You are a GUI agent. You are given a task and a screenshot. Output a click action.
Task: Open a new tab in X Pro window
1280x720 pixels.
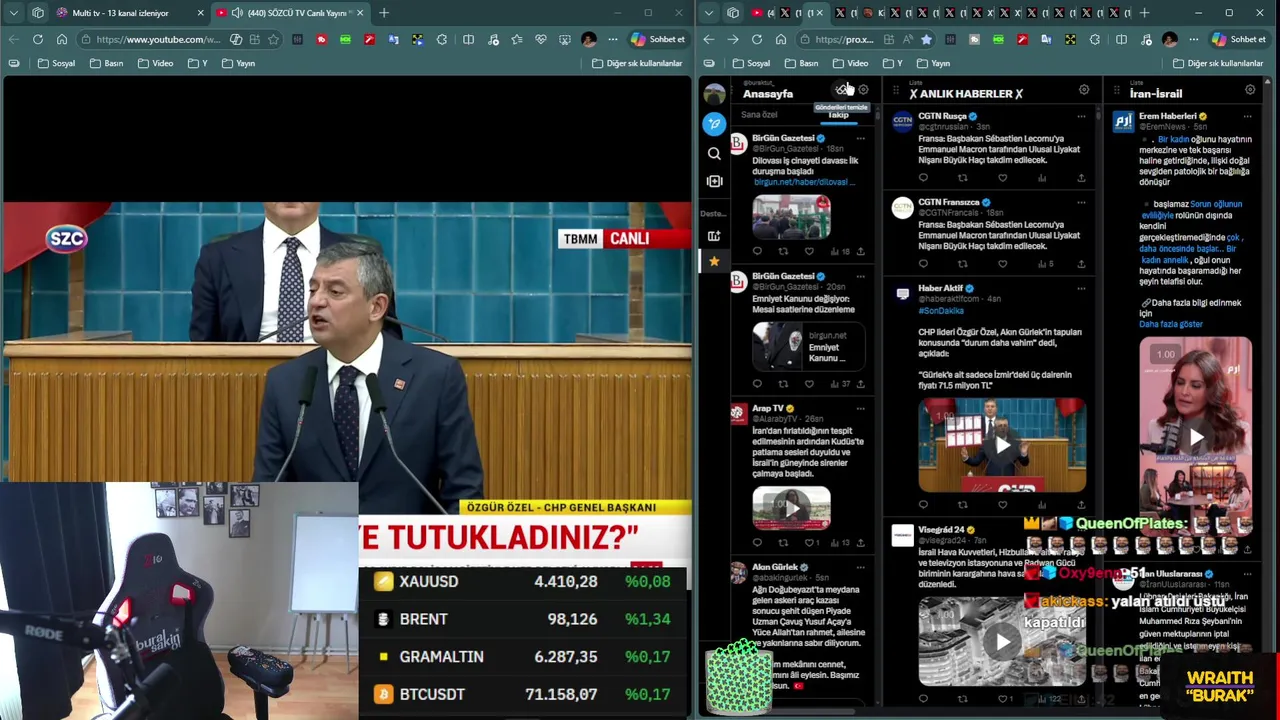click(1144, 13)
